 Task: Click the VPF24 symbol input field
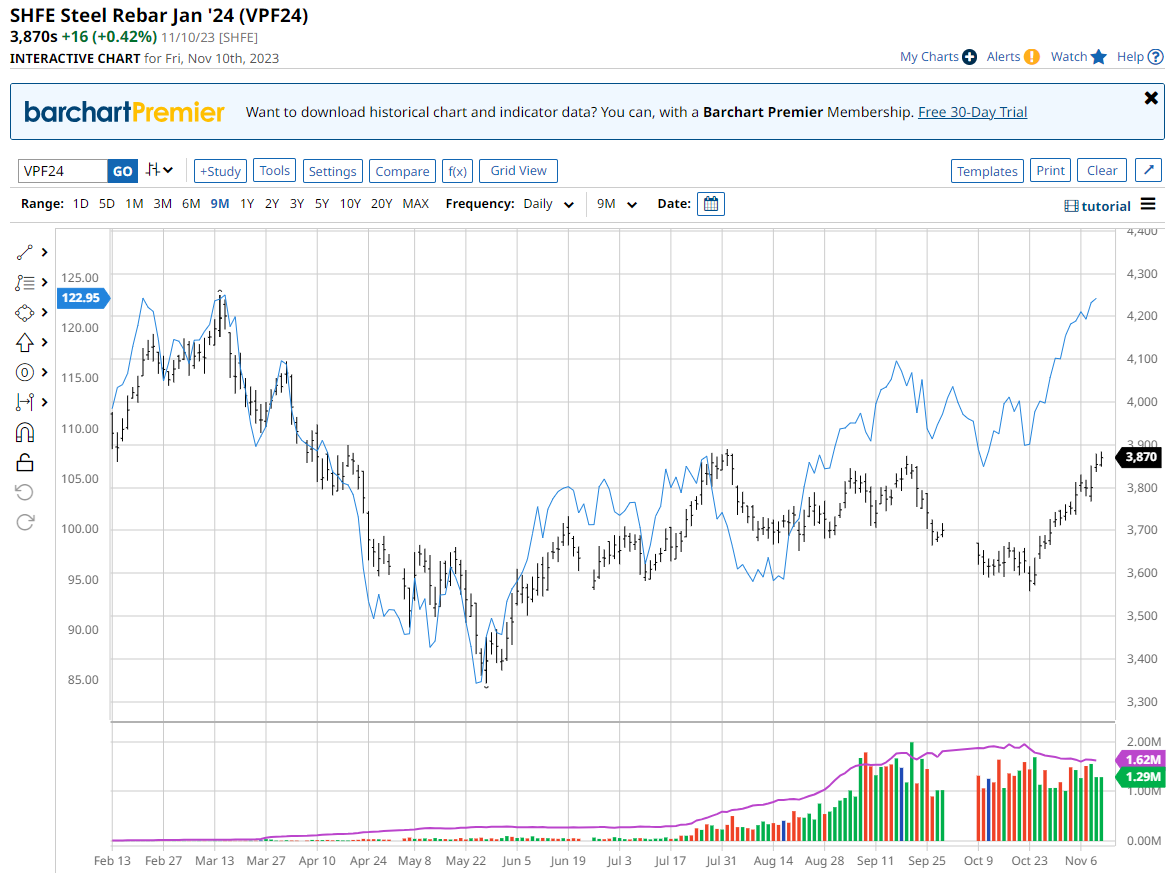62,171
